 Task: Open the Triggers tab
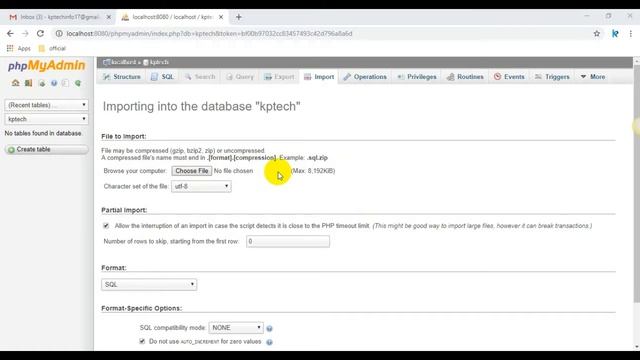point(552,77)
